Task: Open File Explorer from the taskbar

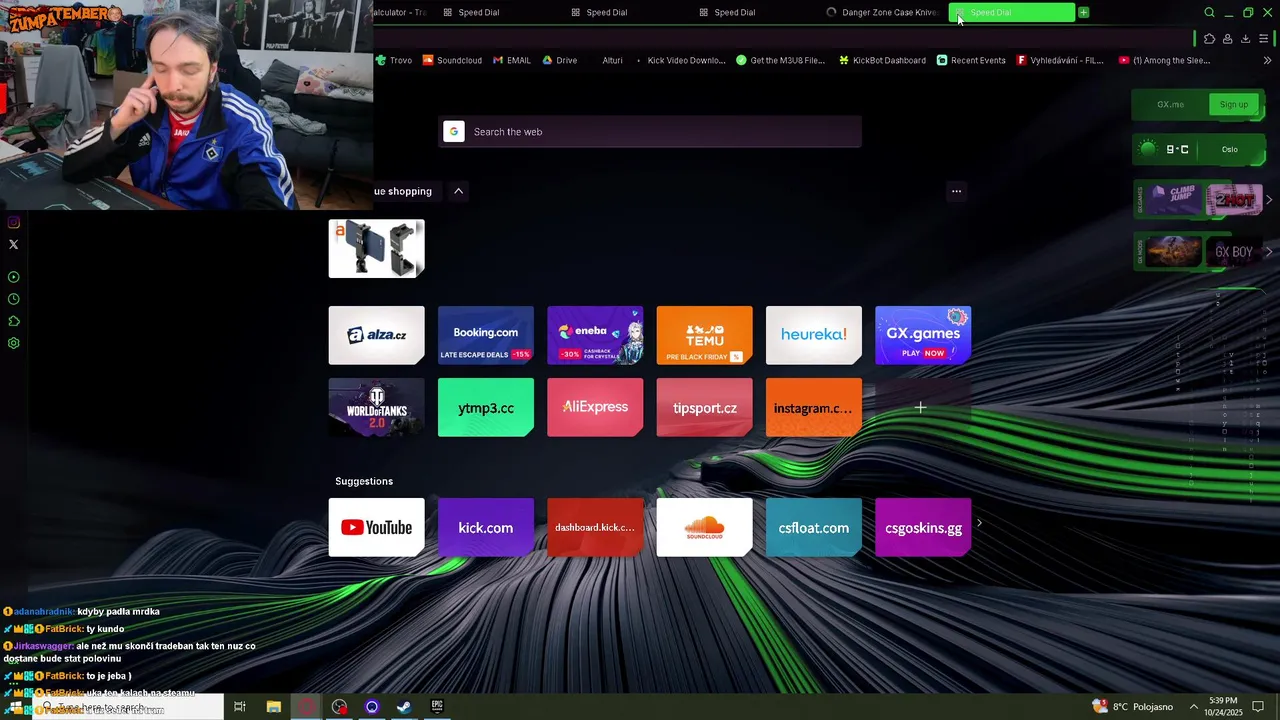Action: pyautogui.click(x=273, y=707)
